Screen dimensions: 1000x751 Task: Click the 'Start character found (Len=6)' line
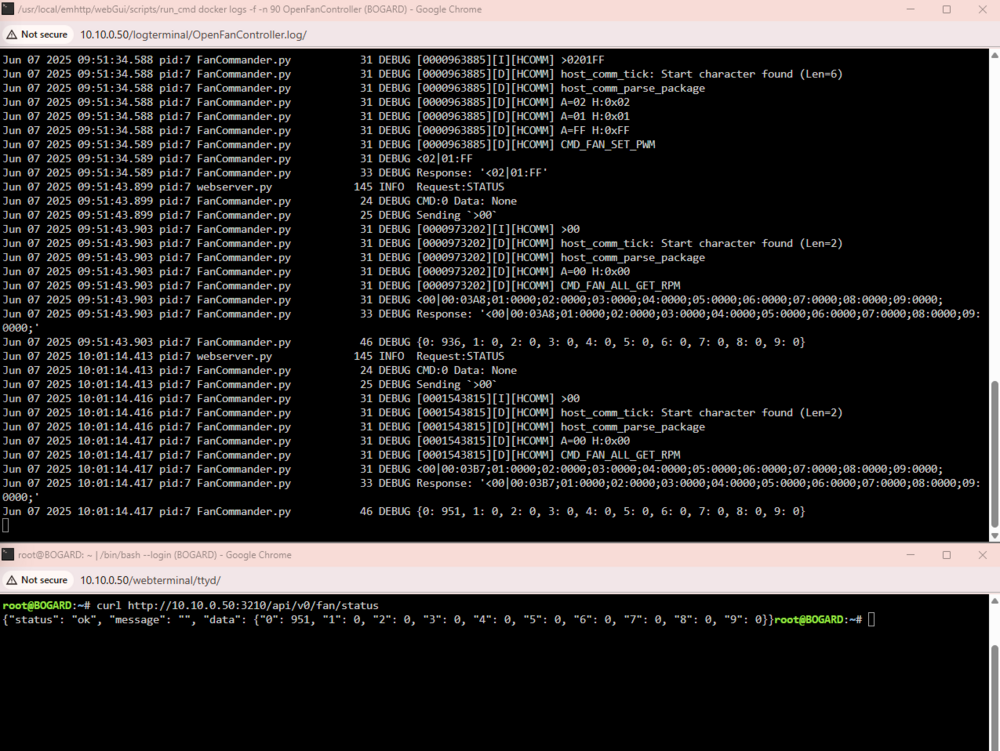tap(422, 74)
